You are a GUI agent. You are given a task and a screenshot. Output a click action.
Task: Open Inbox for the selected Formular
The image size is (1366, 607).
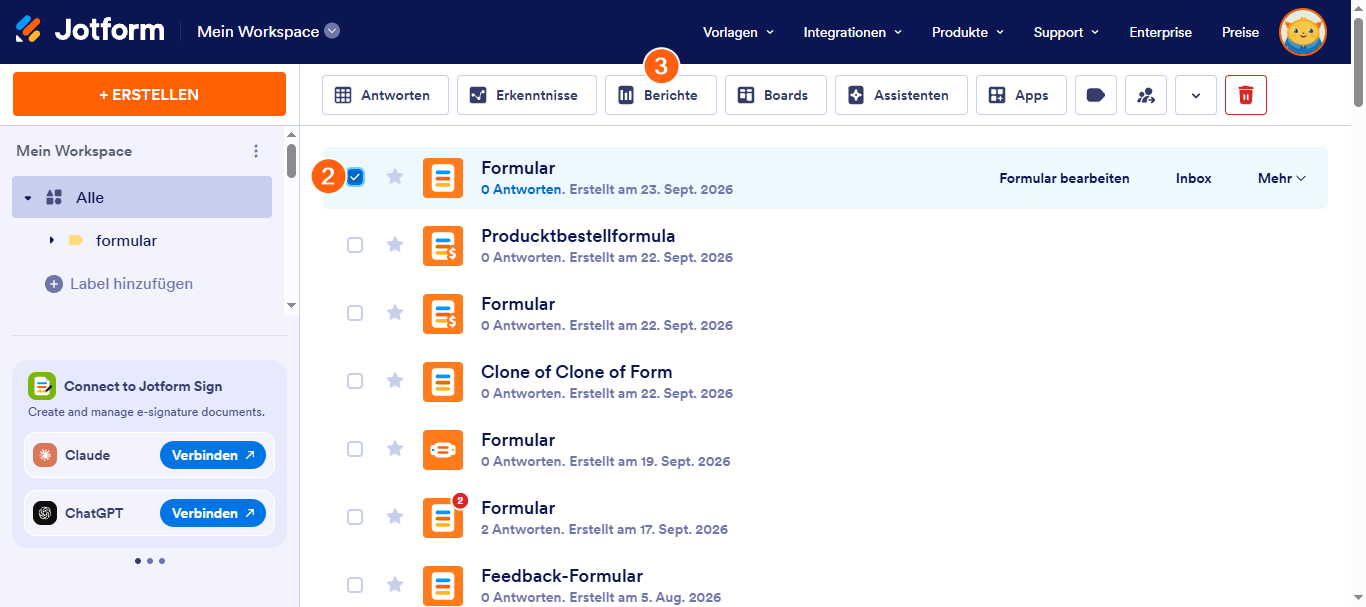tap(1194, 178)
